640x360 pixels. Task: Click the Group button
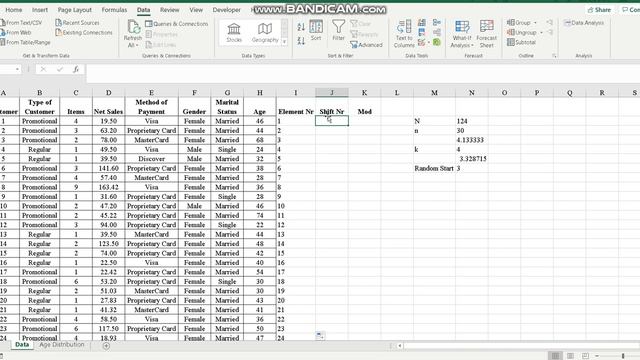(x=519, y=23)
